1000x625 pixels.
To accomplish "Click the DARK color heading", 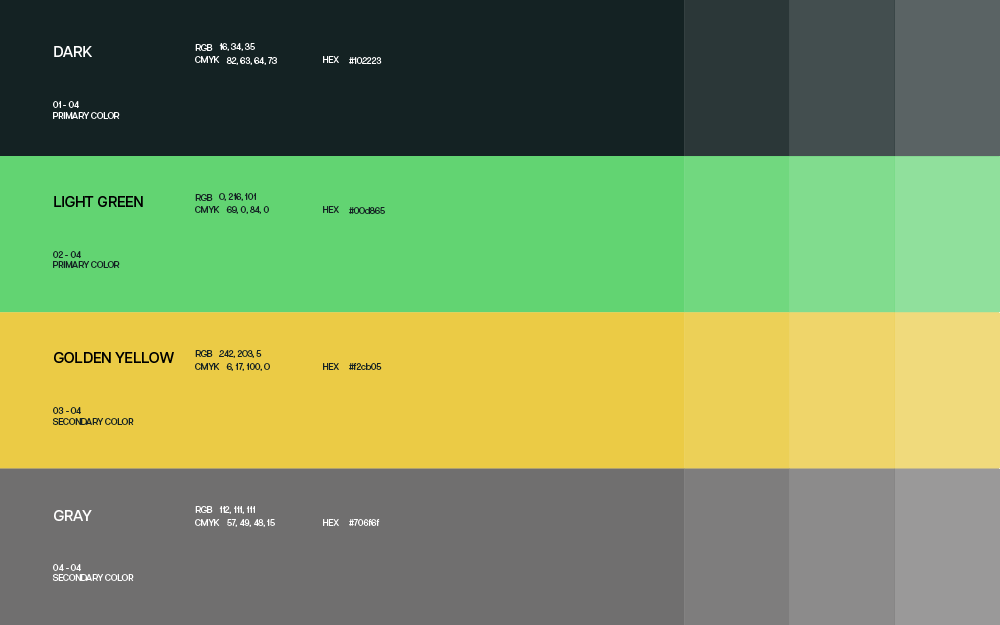I will point(72,52).
